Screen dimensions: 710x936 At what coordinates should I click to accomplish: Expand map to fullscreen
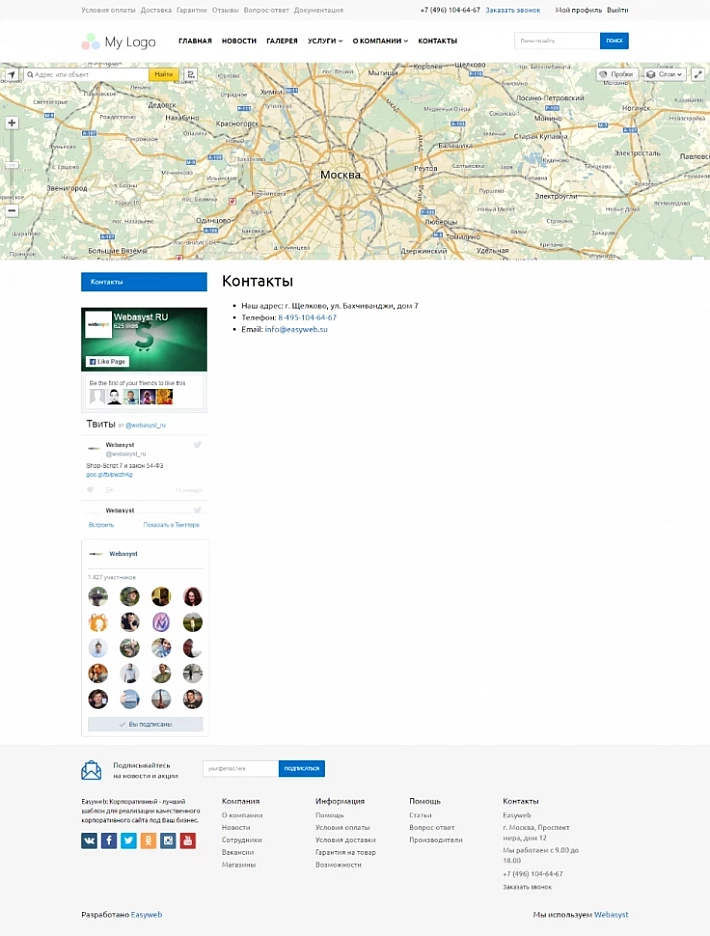point(698,75)
